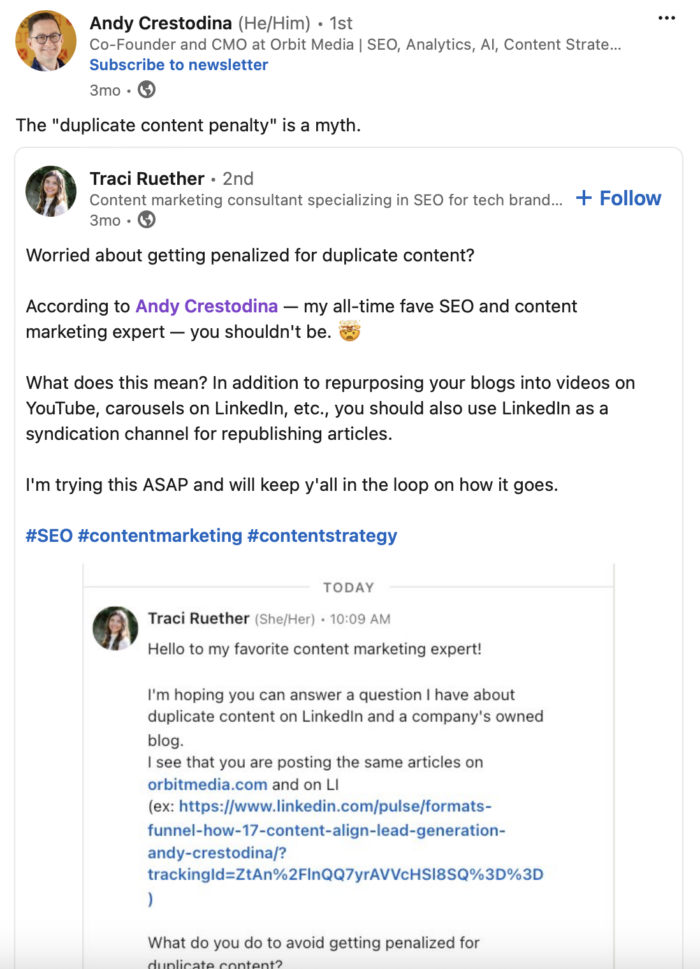Click the exploding head emoji
The width and height of the screenshot is (700, 969).
coord(349,331)
